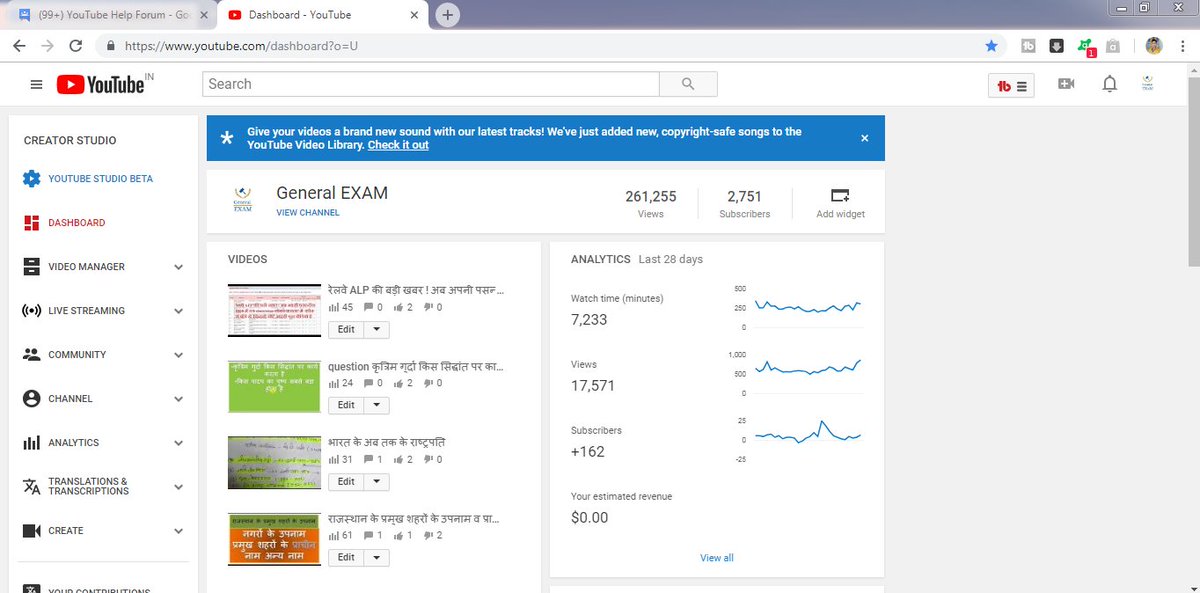Click the green कृत्रिम गुर्दा video thumbnail
Image resolution: width=1200 pixels, height=593 pixels.
click(274, 386)
